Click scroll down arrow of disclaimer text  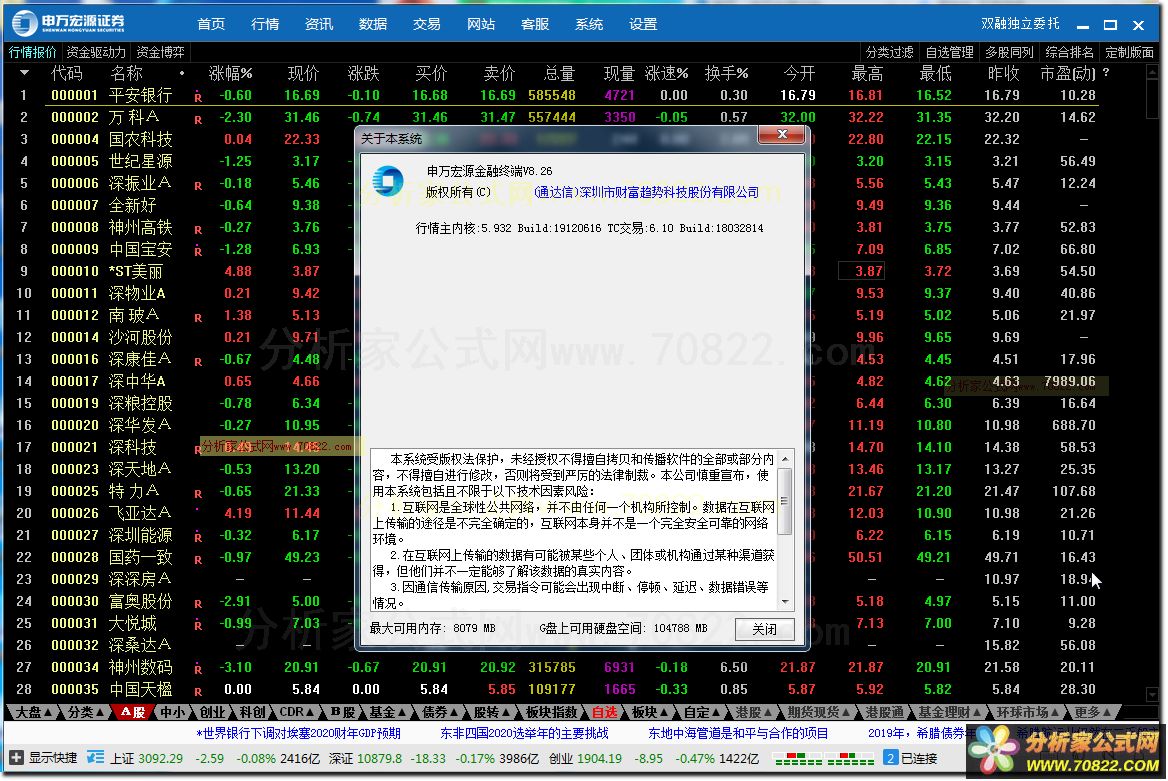pos(784,602)
